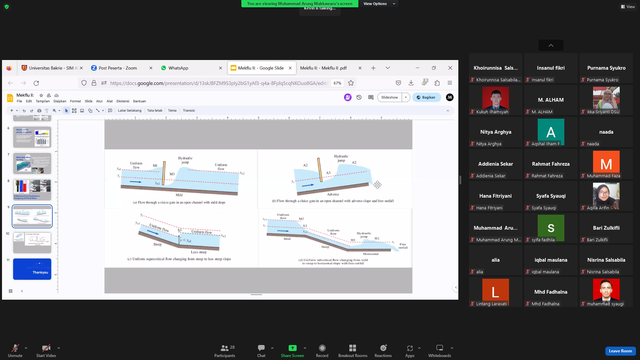Select the cursor tool in Slides toolbar
The image size is (640, 360).
tap(66, 111)
